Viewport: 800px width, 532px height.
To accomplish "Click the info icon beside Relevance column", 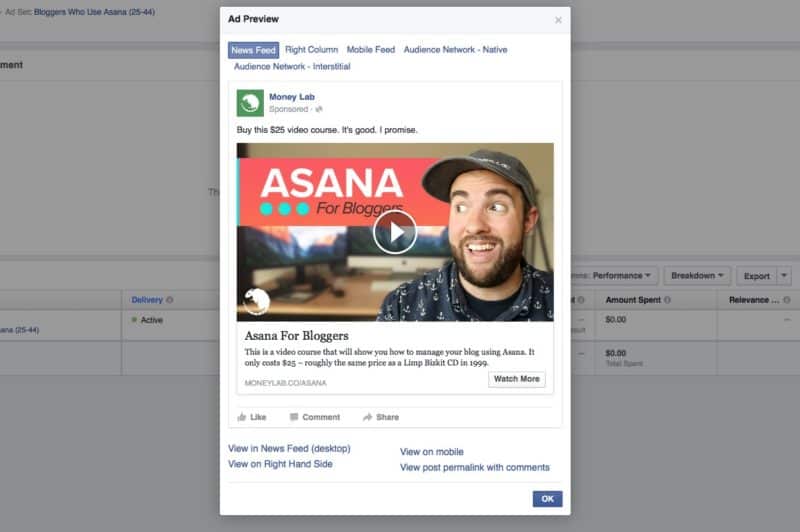I will pos(787,300).
